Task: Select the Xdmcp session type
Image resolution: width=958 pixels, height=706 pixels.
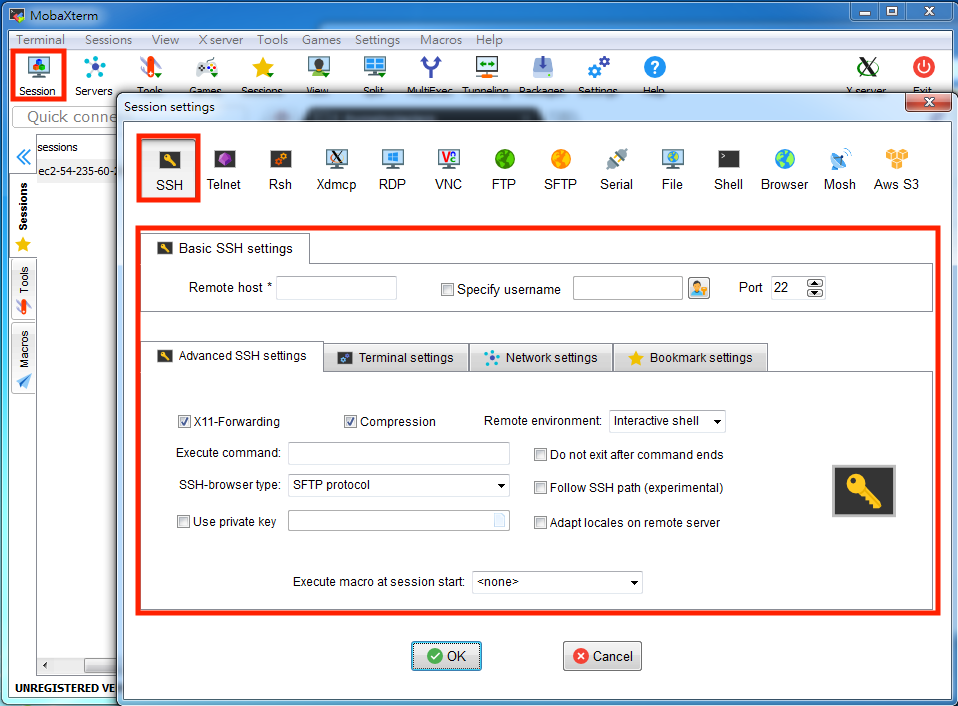Action: point(336,169)
